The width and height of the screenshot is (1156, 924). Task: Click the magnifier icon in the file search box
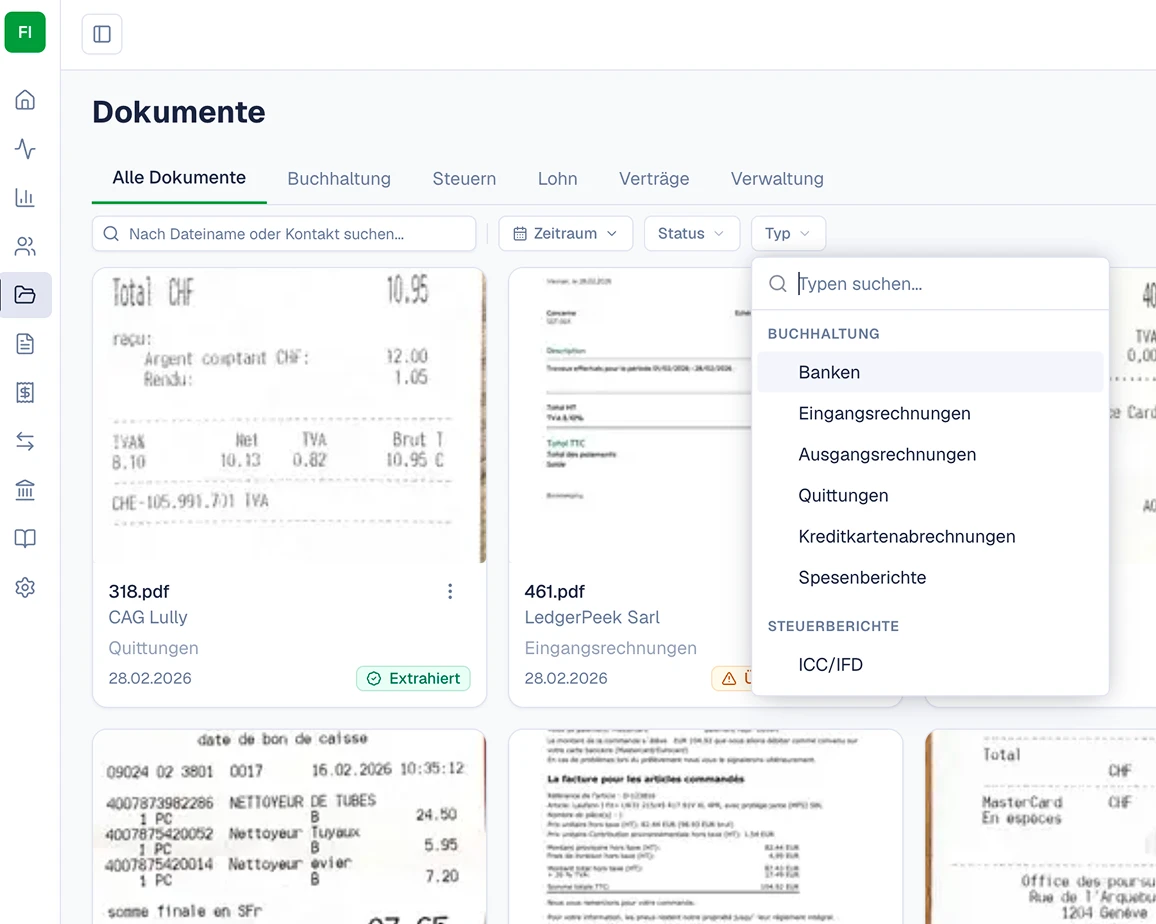point(111,234)
